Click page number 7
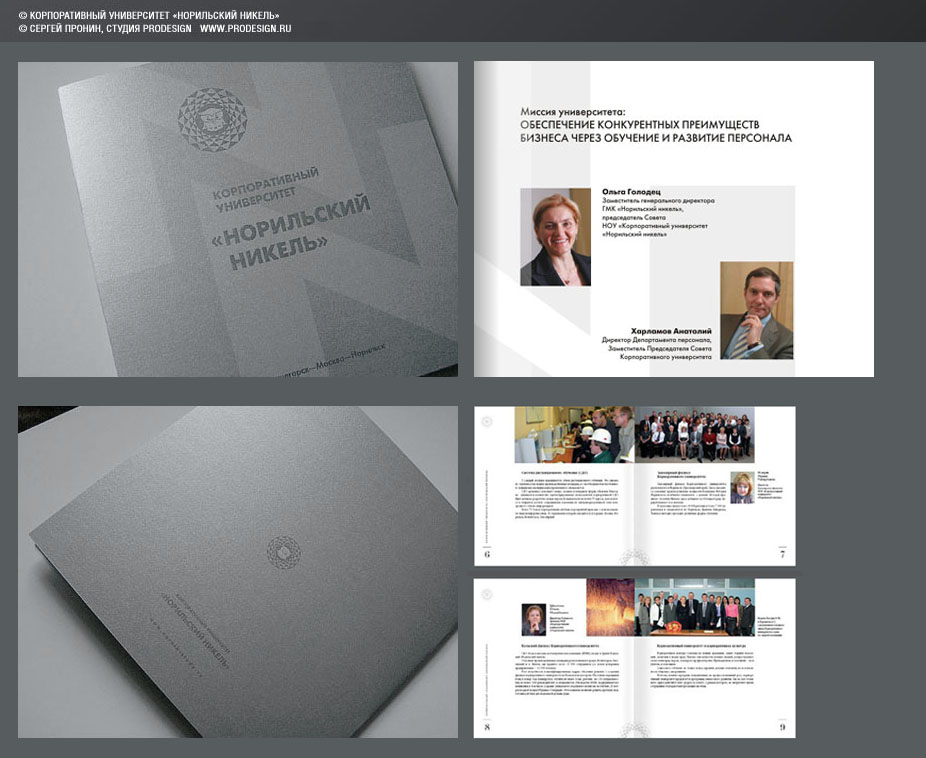 point(782,554)
